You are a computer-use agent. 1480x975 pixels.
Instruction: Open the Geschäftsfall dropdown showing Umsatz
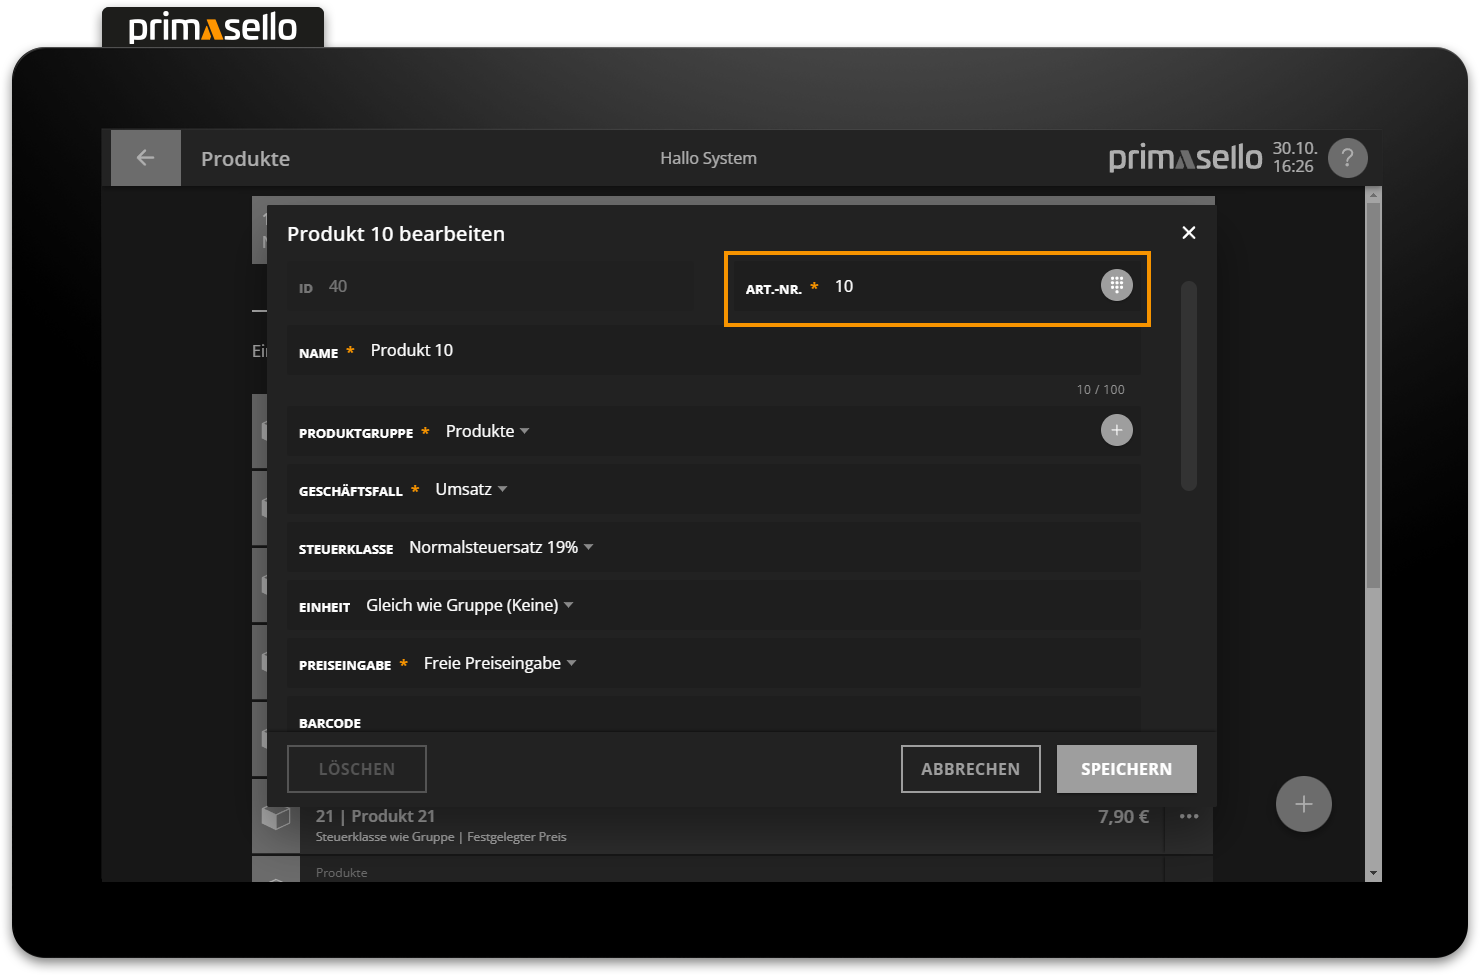click(x=470, y=488)
